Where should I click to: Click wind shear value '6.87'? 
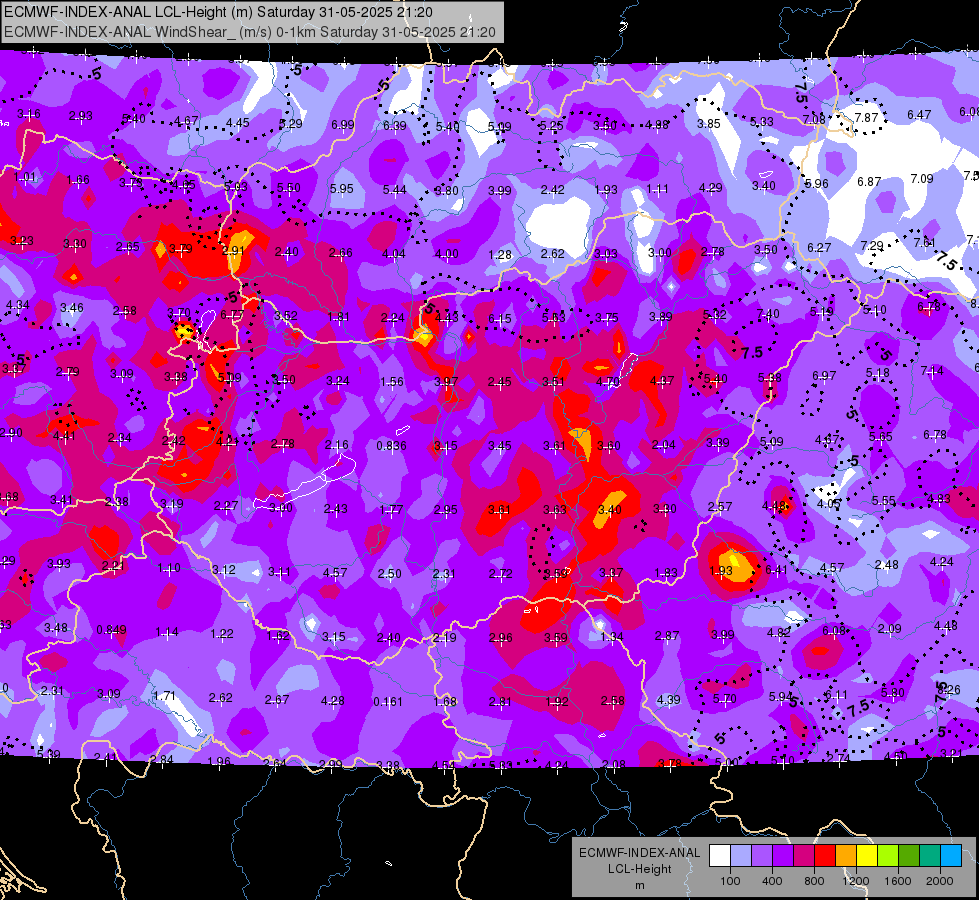868,181
